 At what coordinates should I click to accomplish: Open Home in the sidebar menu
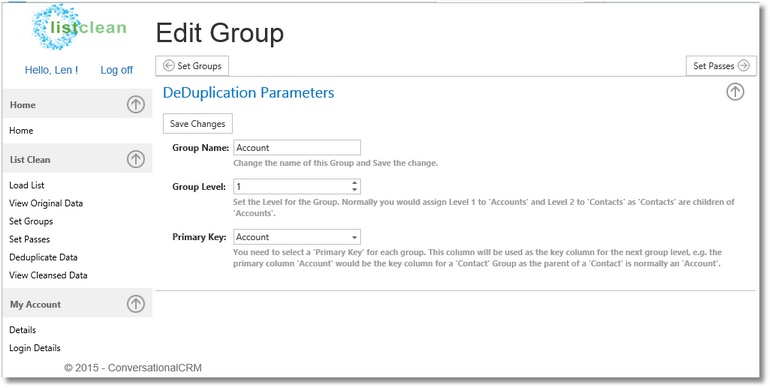click(21, 131)
